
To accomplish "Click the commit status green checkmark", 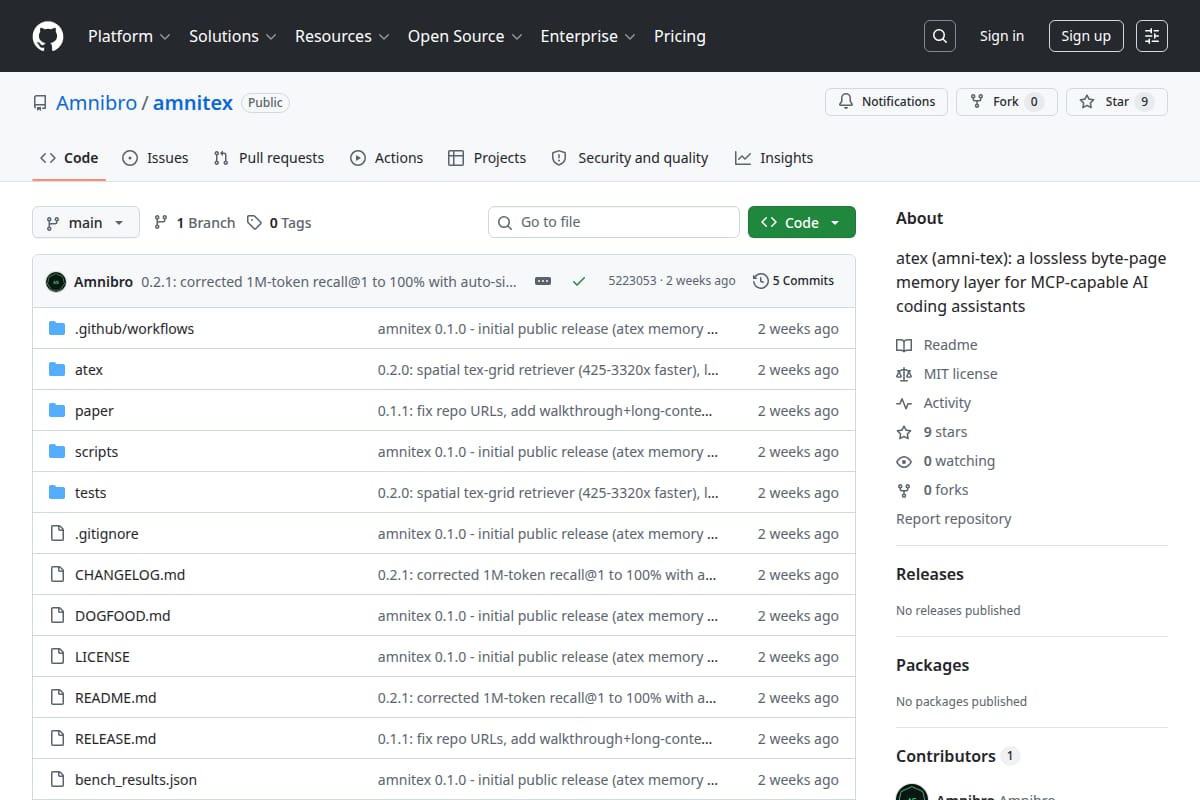I will (579, 281).
